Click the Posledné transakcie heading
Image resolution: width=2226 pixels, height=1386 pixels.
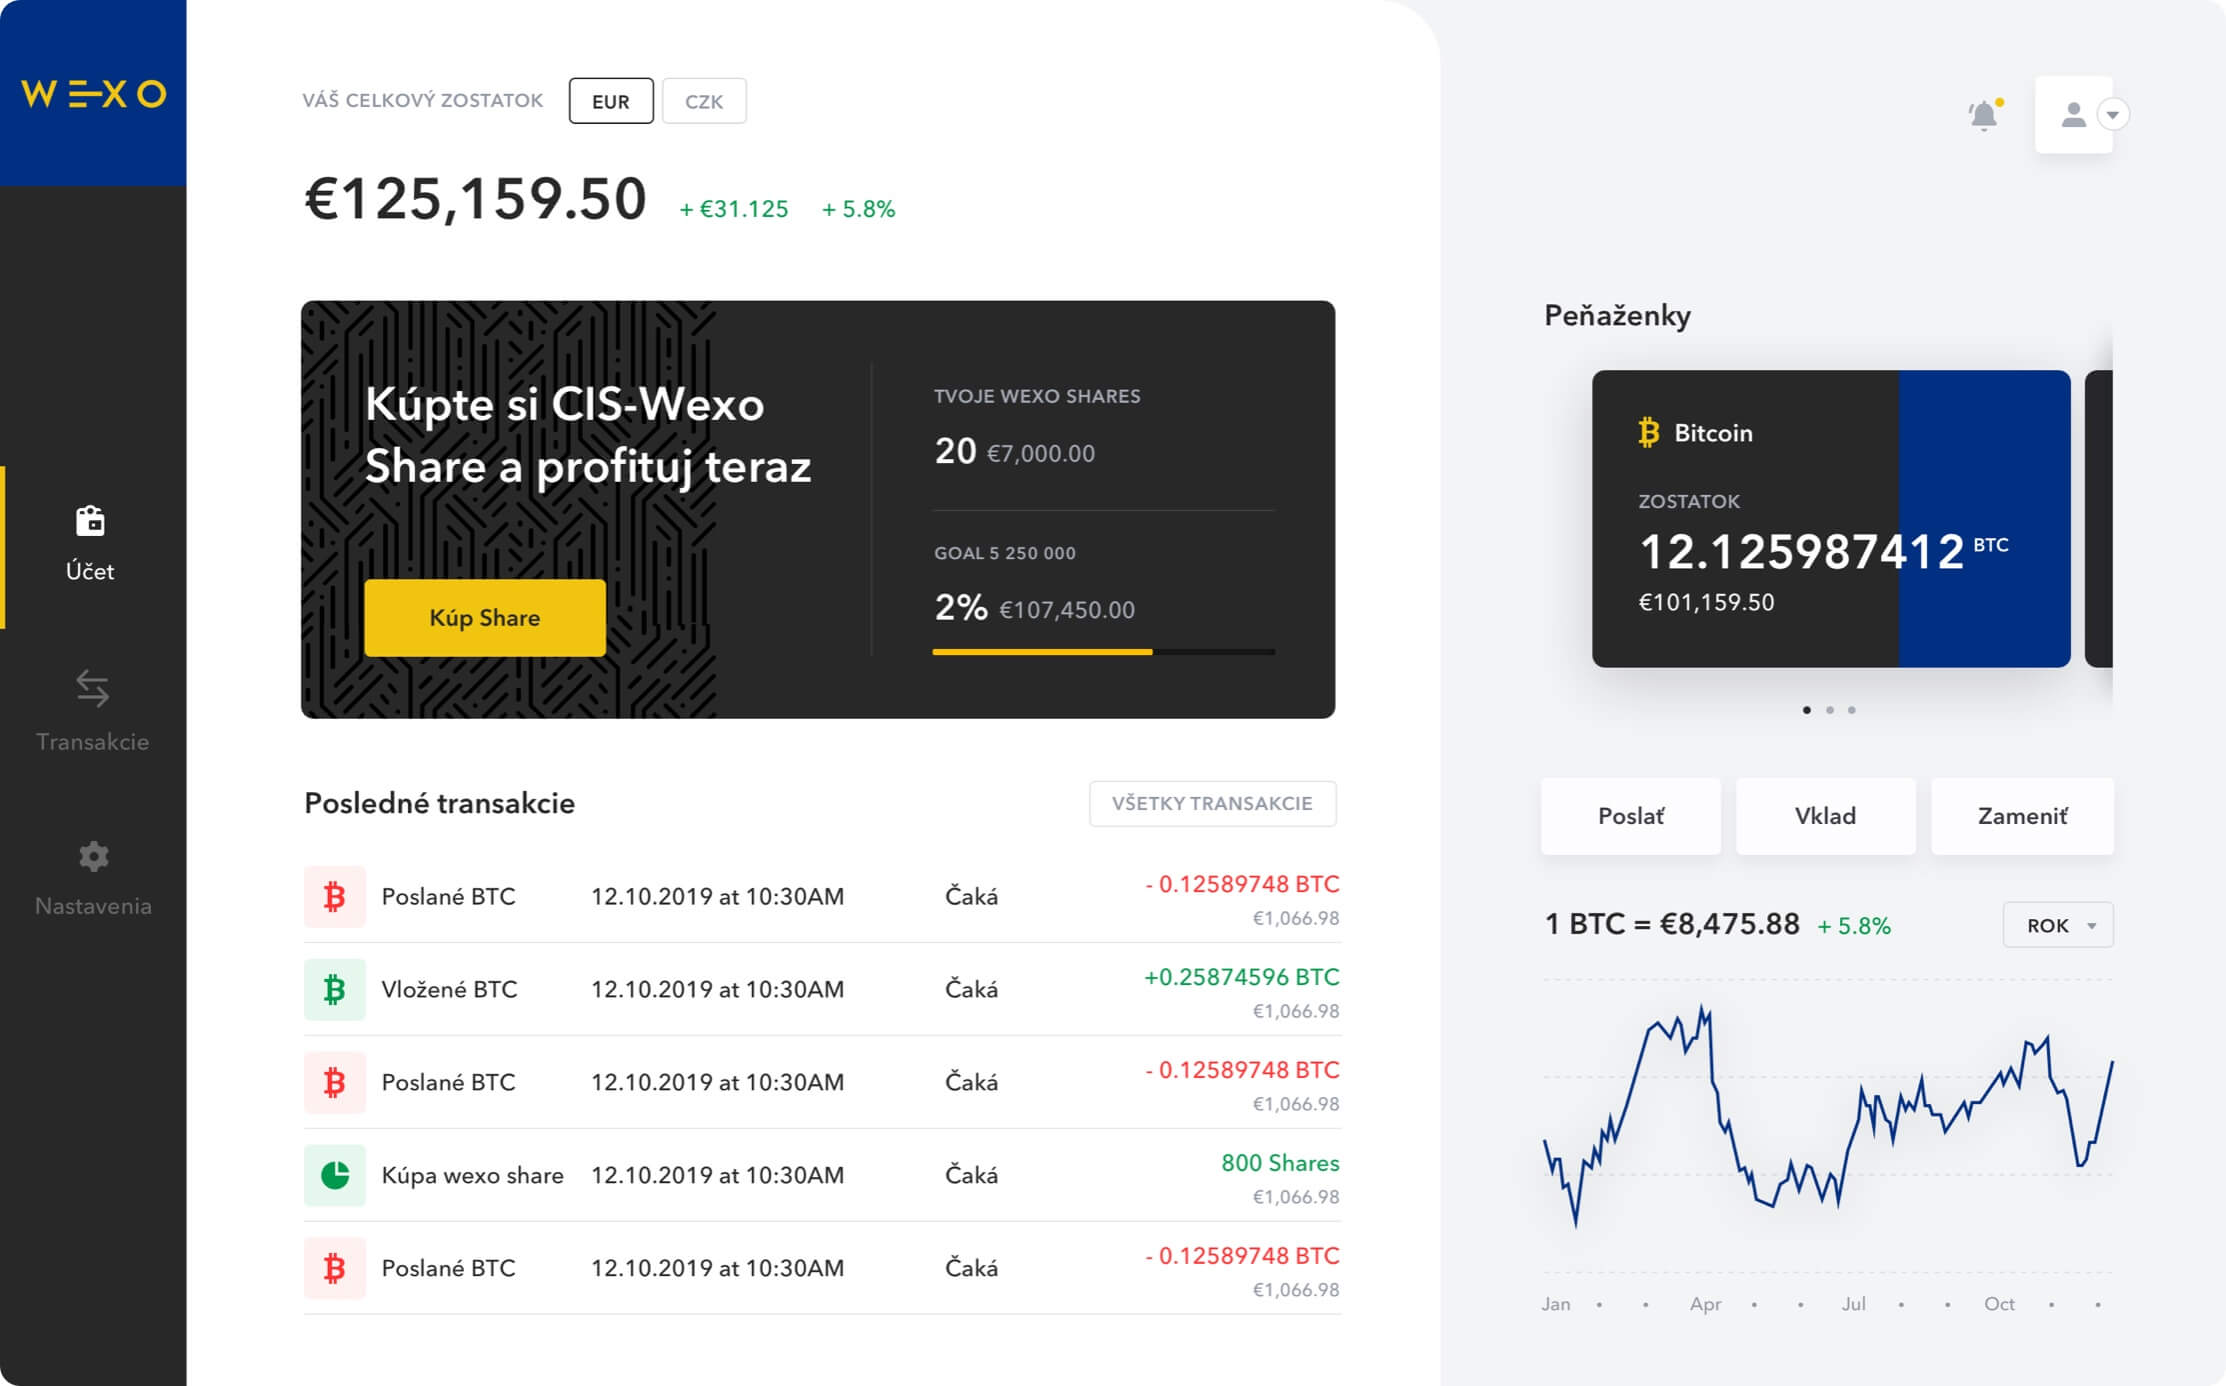tap(439, 803)
